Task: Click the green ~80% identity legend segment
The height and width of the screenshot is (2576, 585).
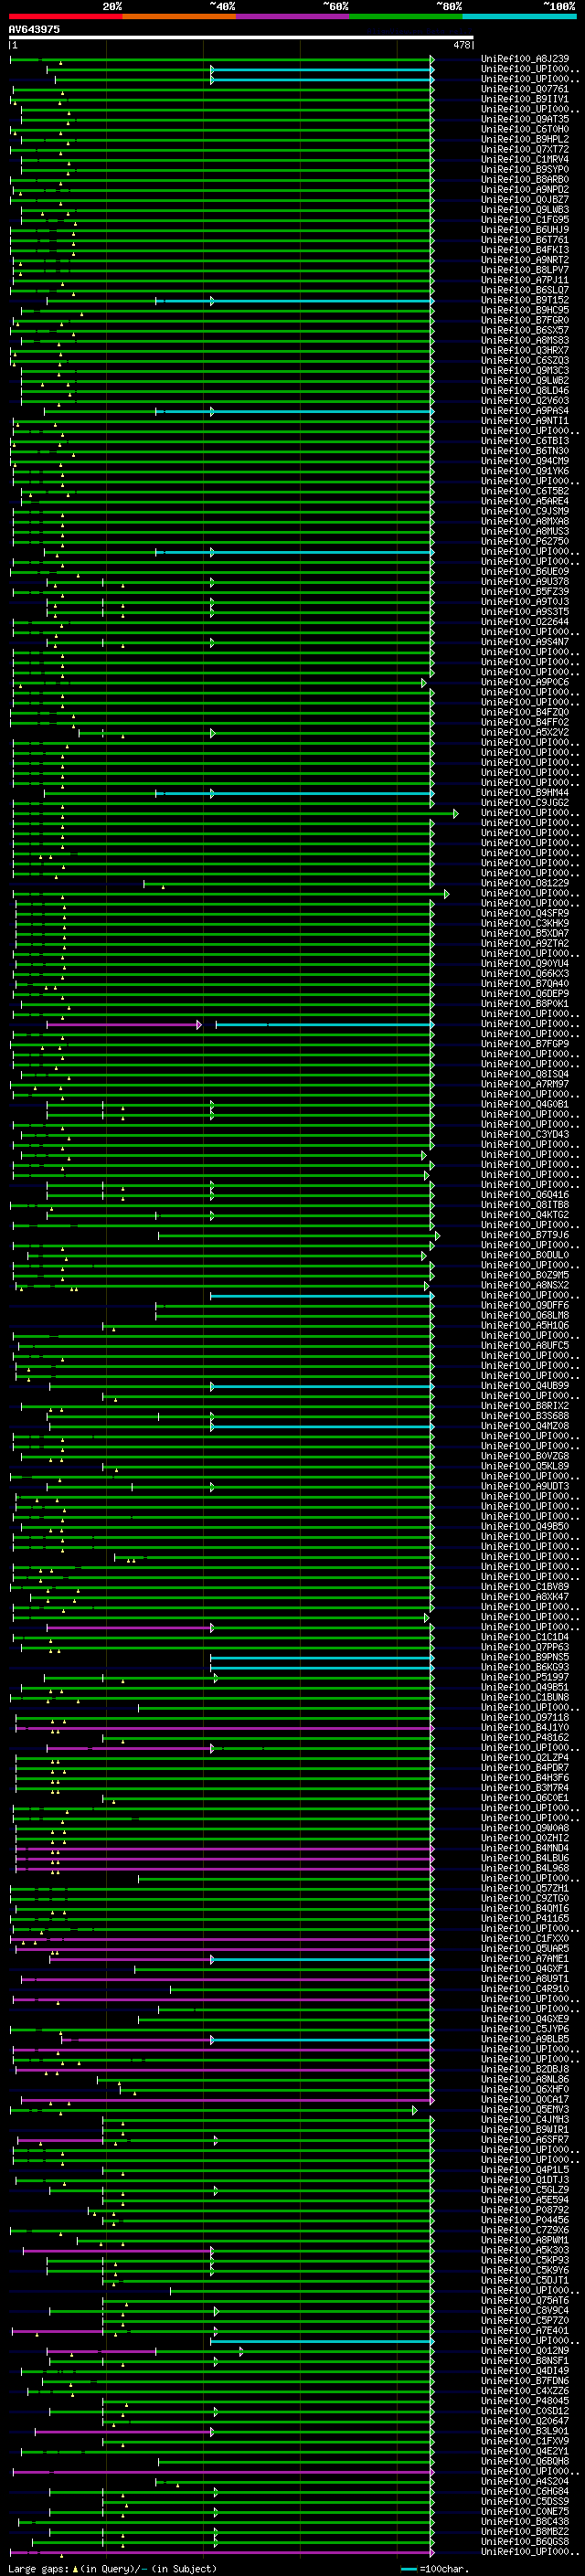Action: pyautogui.click(x=406, y=16)
